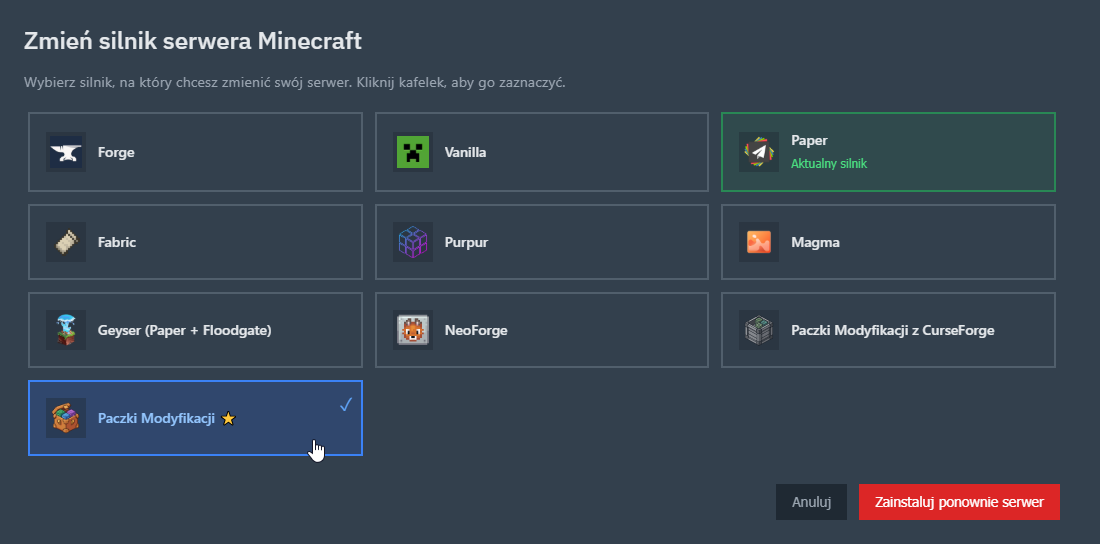This screenshot has height=544, width=1100.
Task: Click the Purpur purple cube icon
Action: 412,242
